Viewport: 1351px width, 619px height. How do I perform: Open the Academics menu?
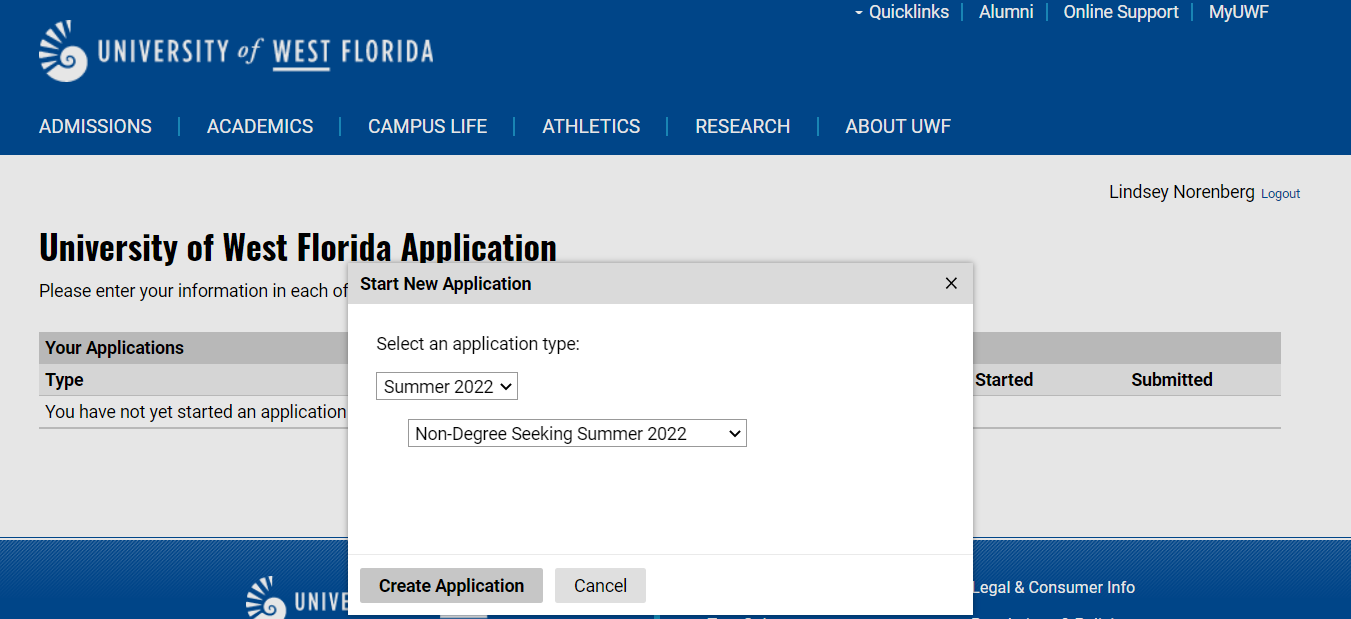(260, 126)
